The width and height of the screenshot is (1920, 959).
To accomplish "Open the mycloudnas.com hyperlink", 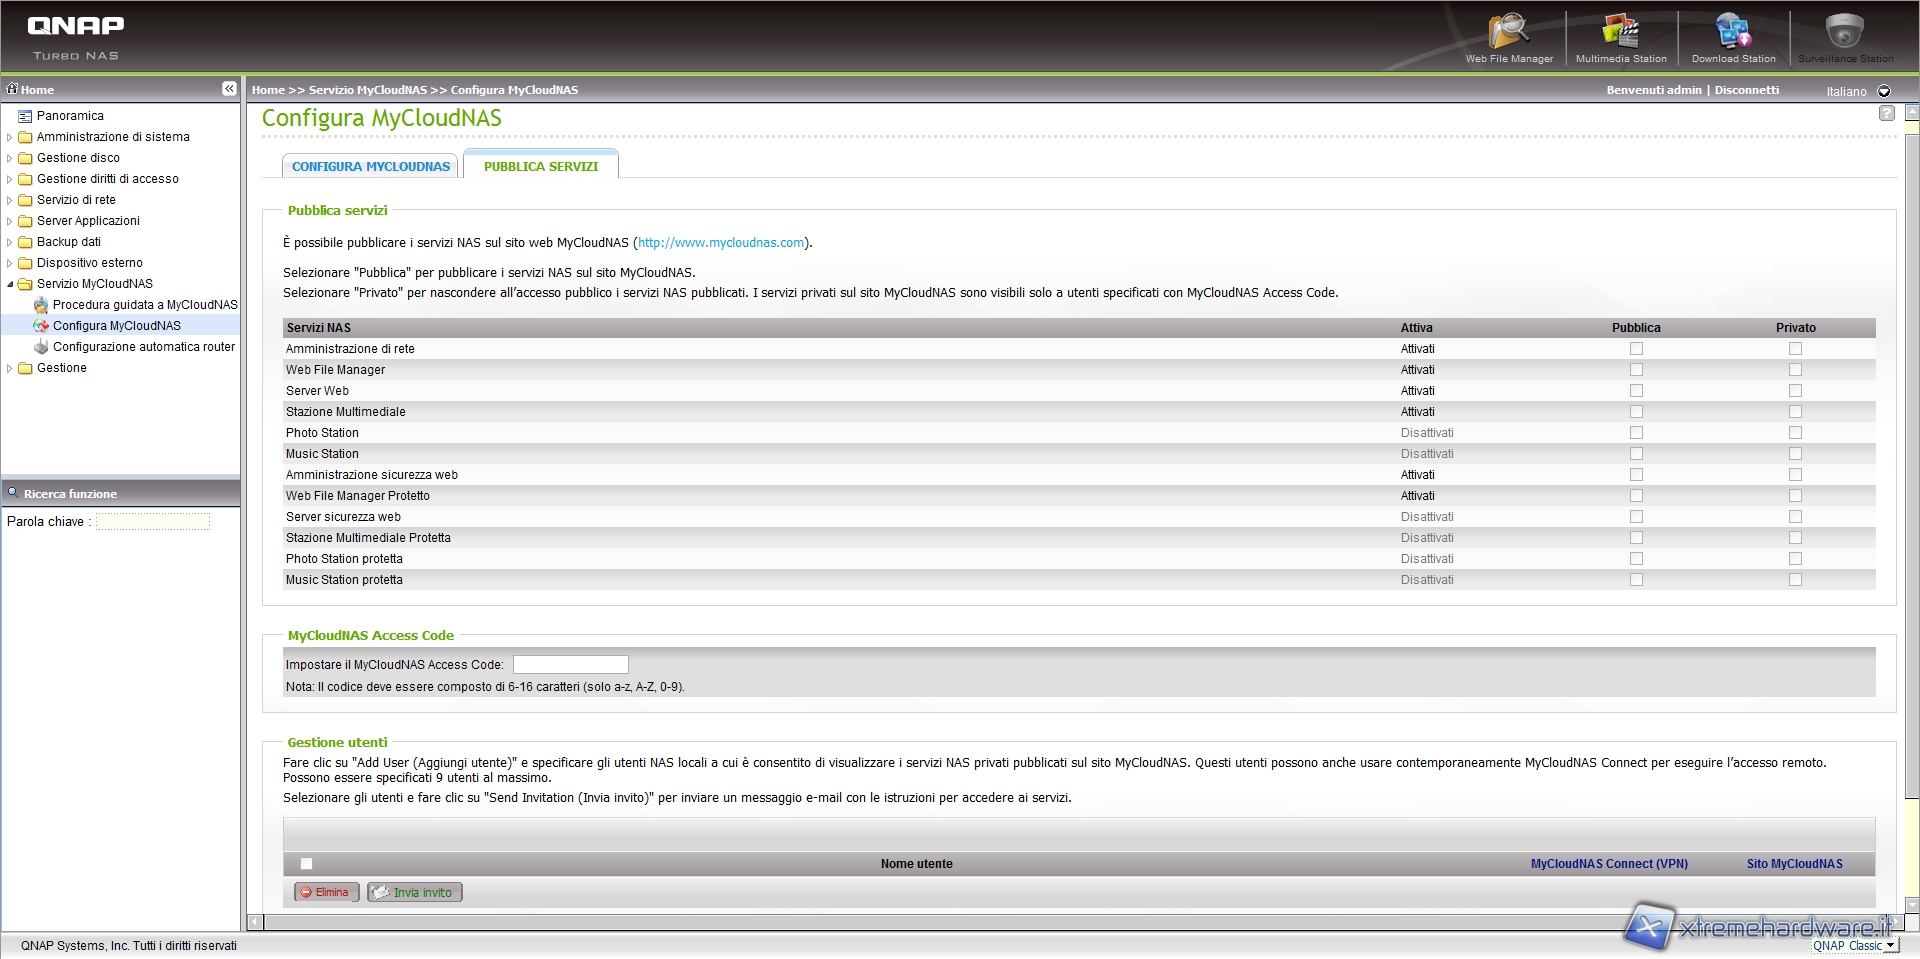I will pos(721,243).
